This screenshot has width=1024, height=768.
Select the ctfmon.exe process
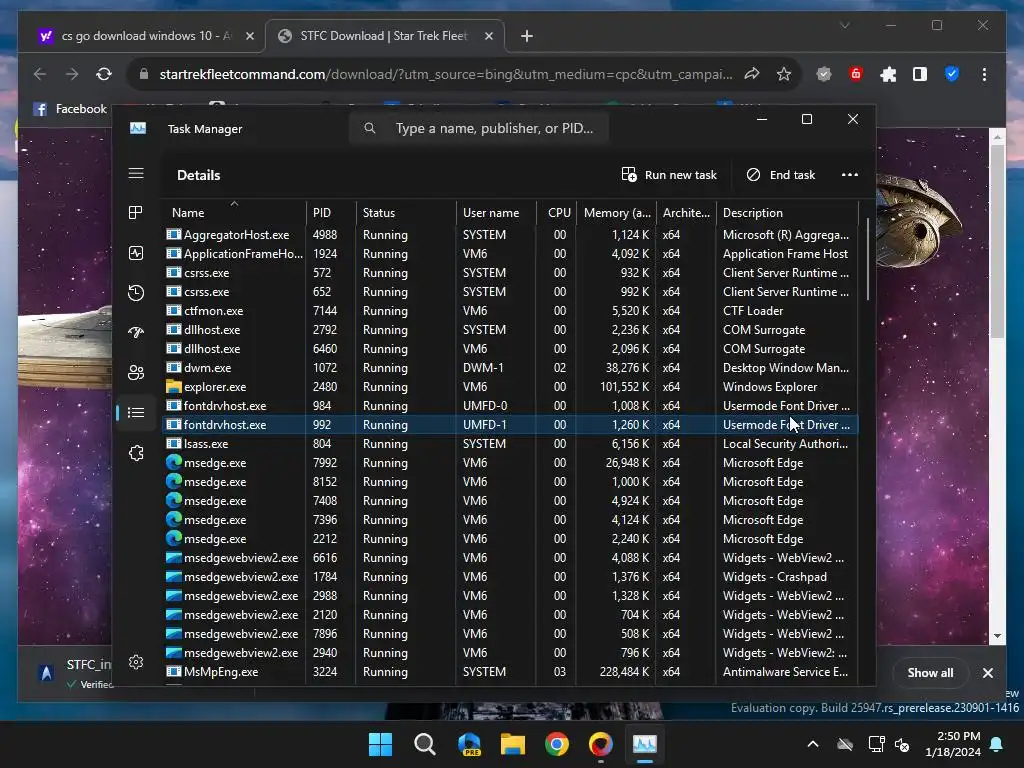point(510,311)
